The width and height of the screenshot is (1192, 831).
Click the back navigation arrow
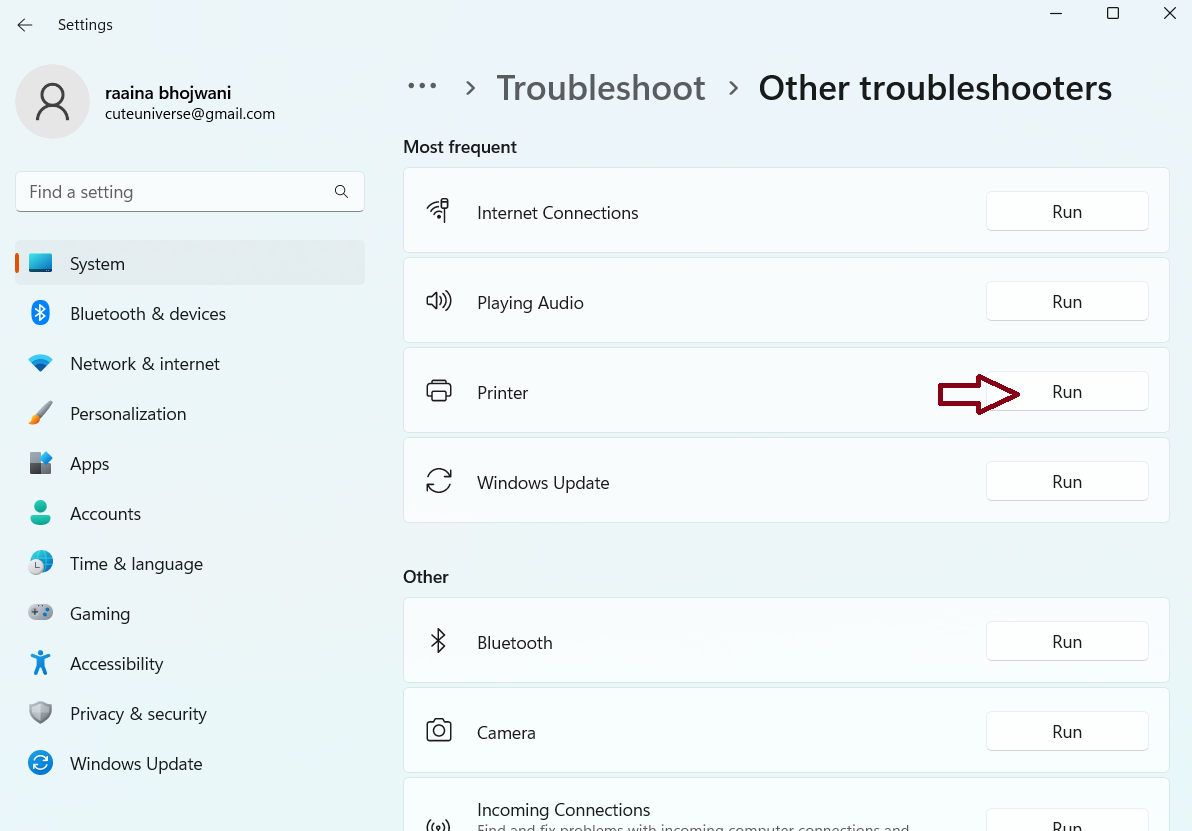coord(24,24)
